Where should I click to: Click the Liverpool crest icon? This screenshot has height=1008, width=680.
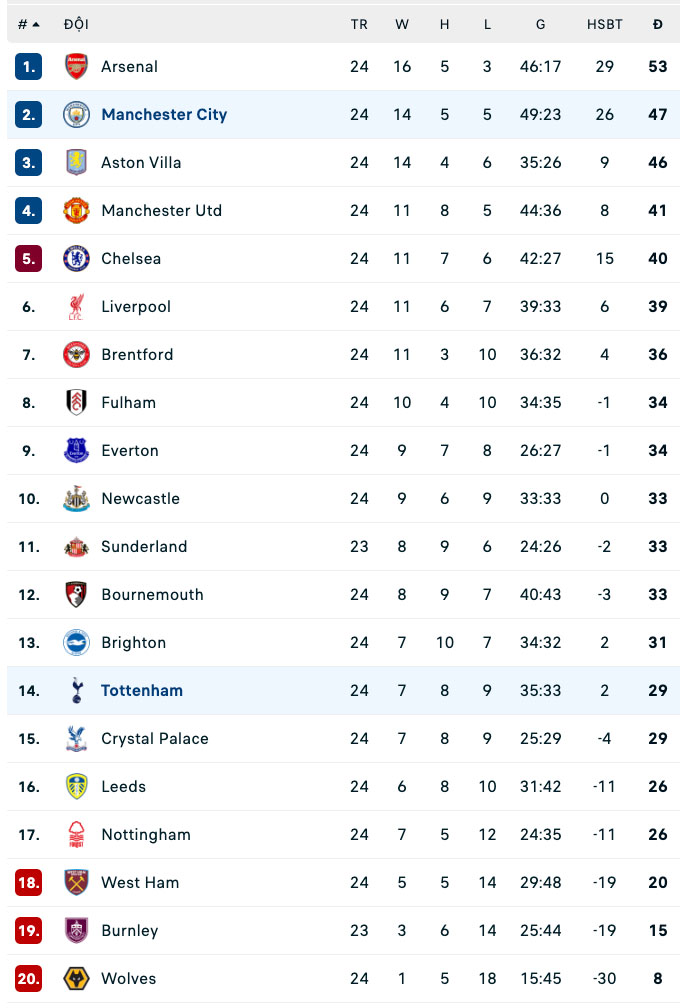pyautogui.click(x=76, y=307)
